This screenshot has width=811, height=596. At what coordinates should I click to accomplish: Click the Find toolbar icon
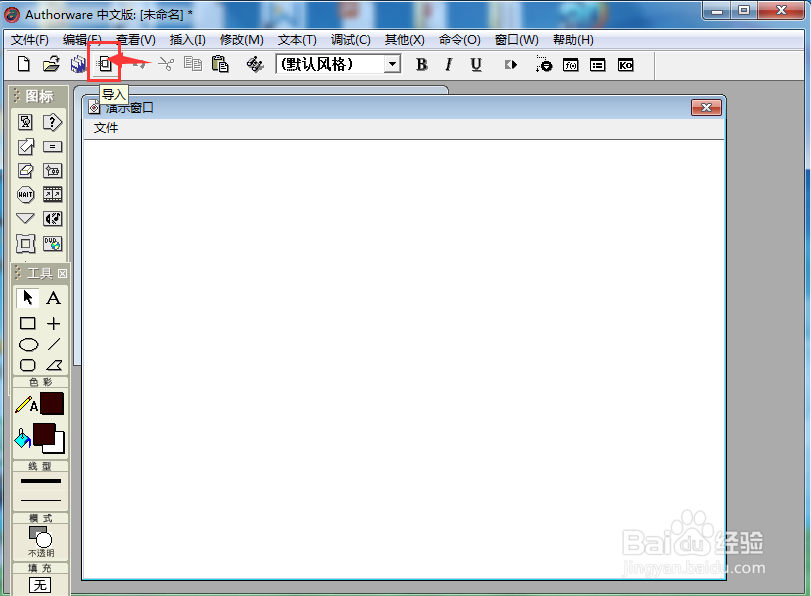click(254, 64)
